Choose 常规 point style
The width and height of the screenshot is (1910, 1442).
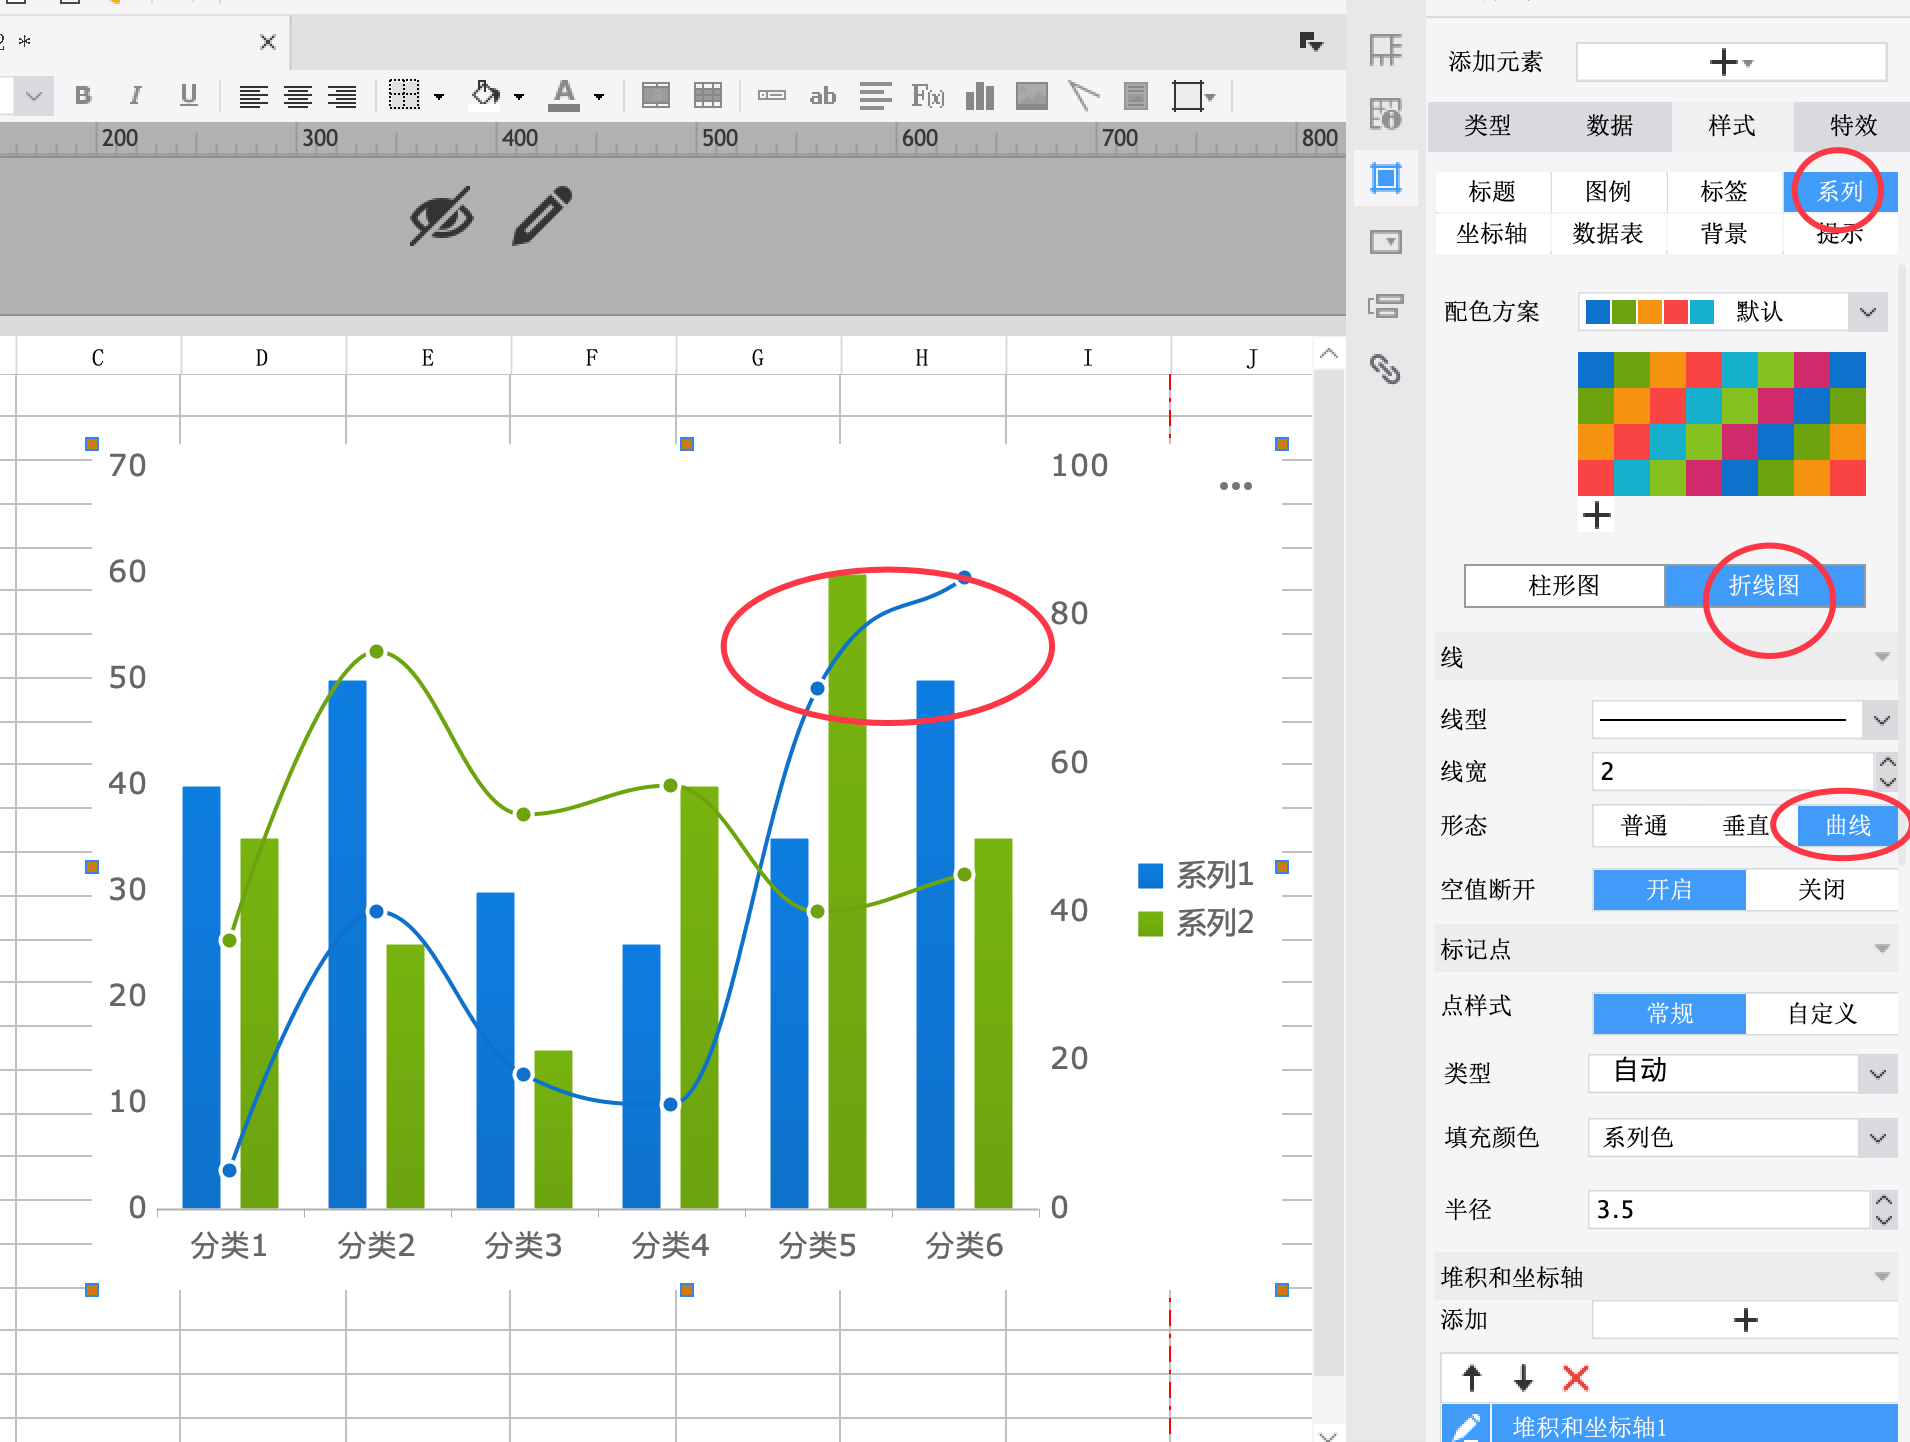[1669, 1014]
